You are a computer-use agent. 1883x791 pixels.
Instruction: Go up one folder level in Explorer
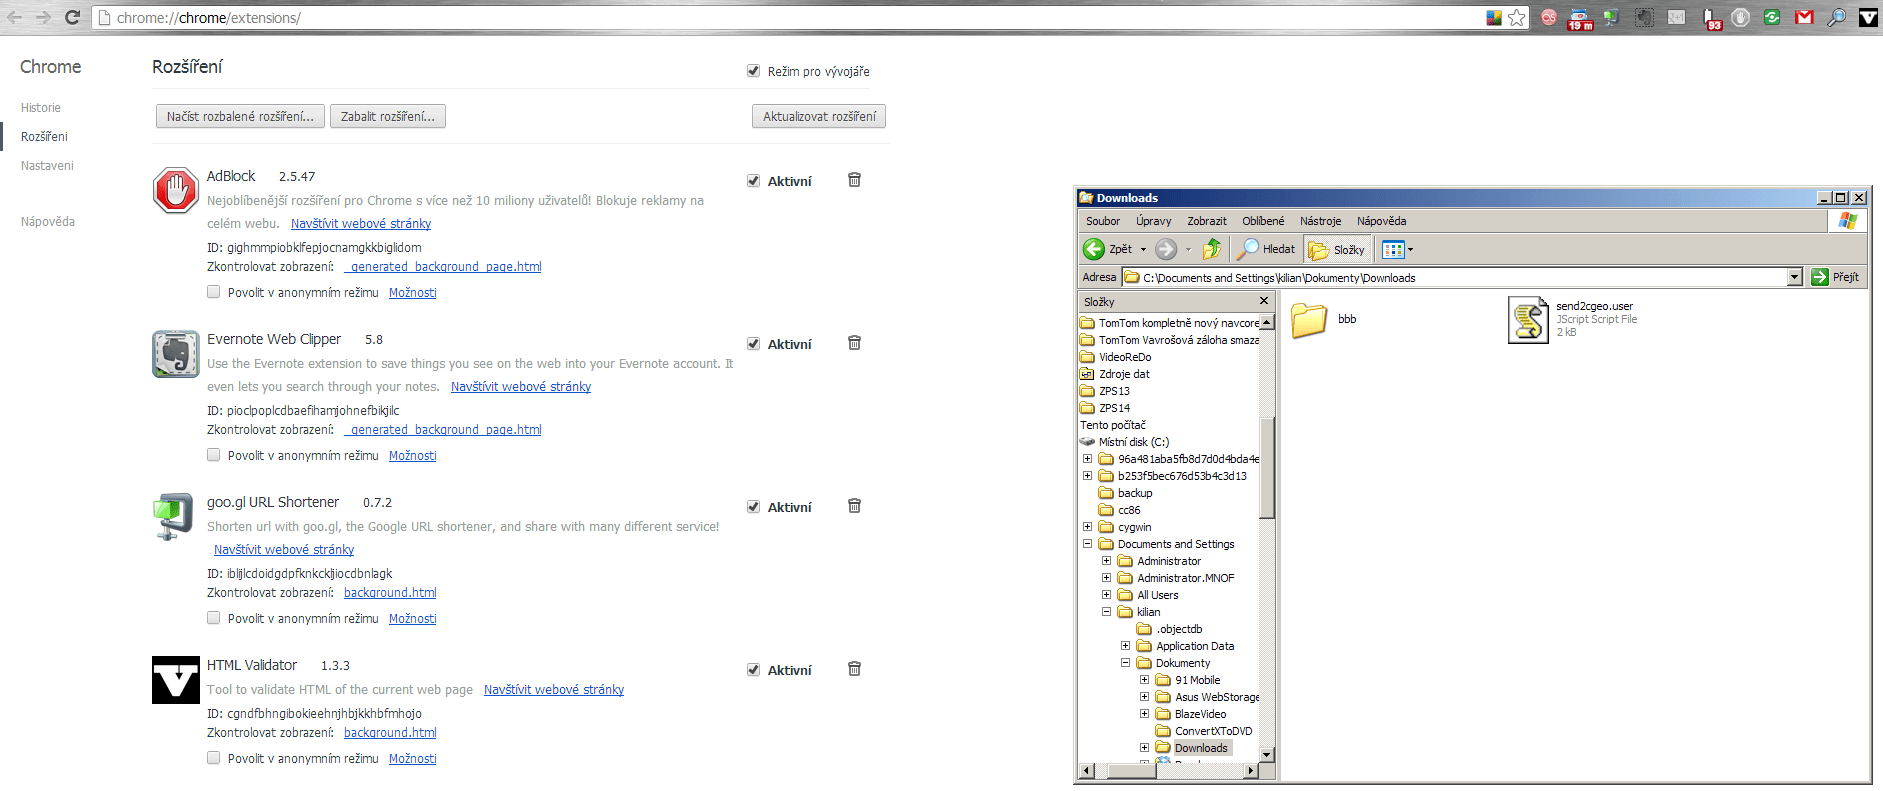1212,249
